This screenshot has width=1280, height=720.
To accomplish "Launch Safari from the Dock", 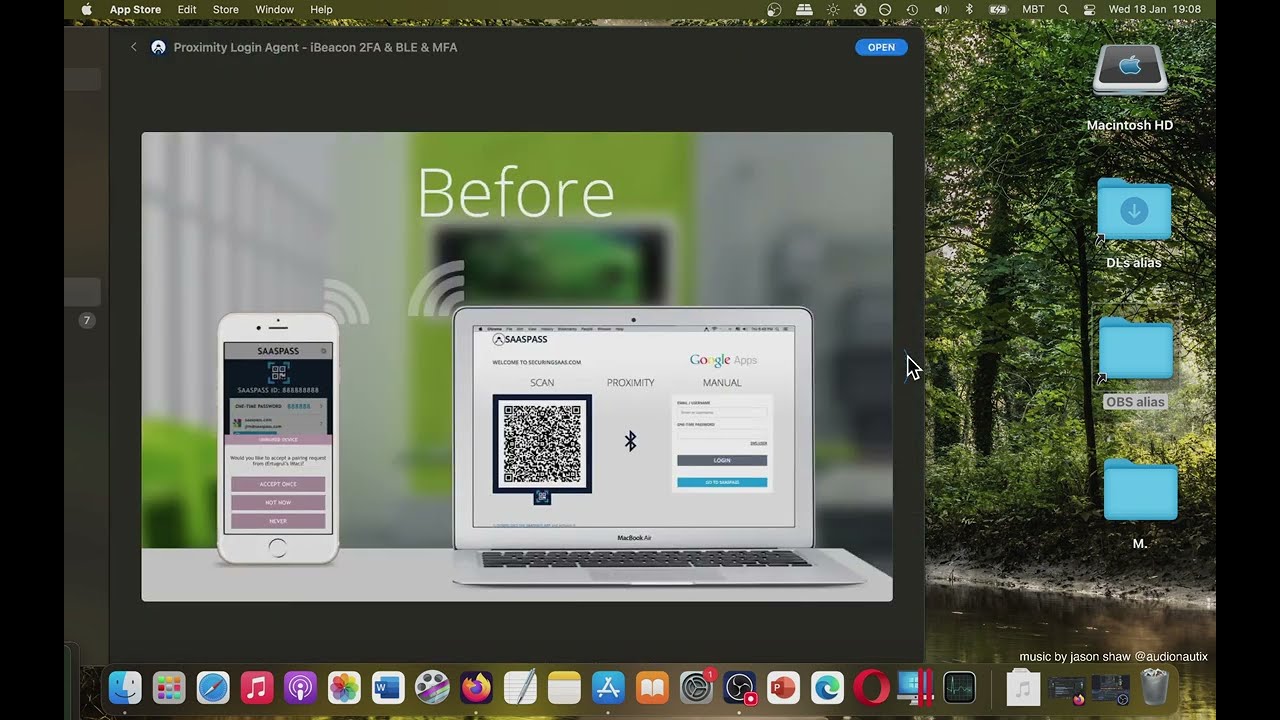I will click(213, 687).
